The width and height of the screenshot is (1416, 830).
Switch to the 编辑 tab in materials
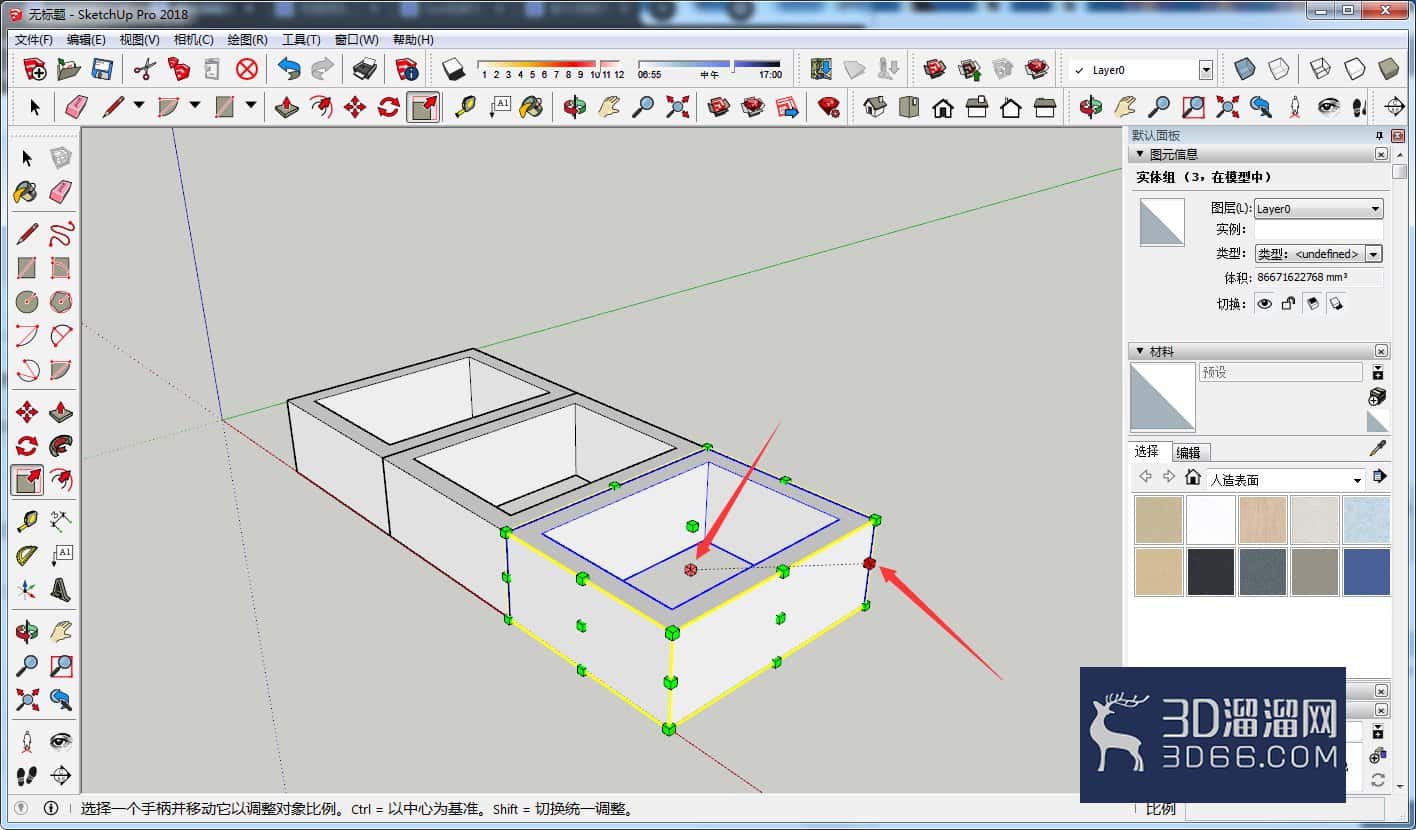(x=1189, y=452)
